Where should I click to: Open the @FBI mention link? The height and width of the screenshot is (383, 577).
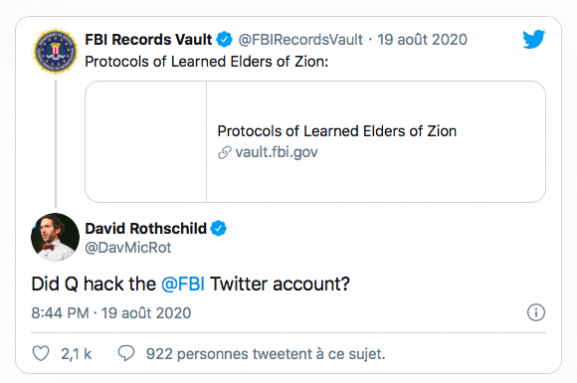[x=183, y=284]
